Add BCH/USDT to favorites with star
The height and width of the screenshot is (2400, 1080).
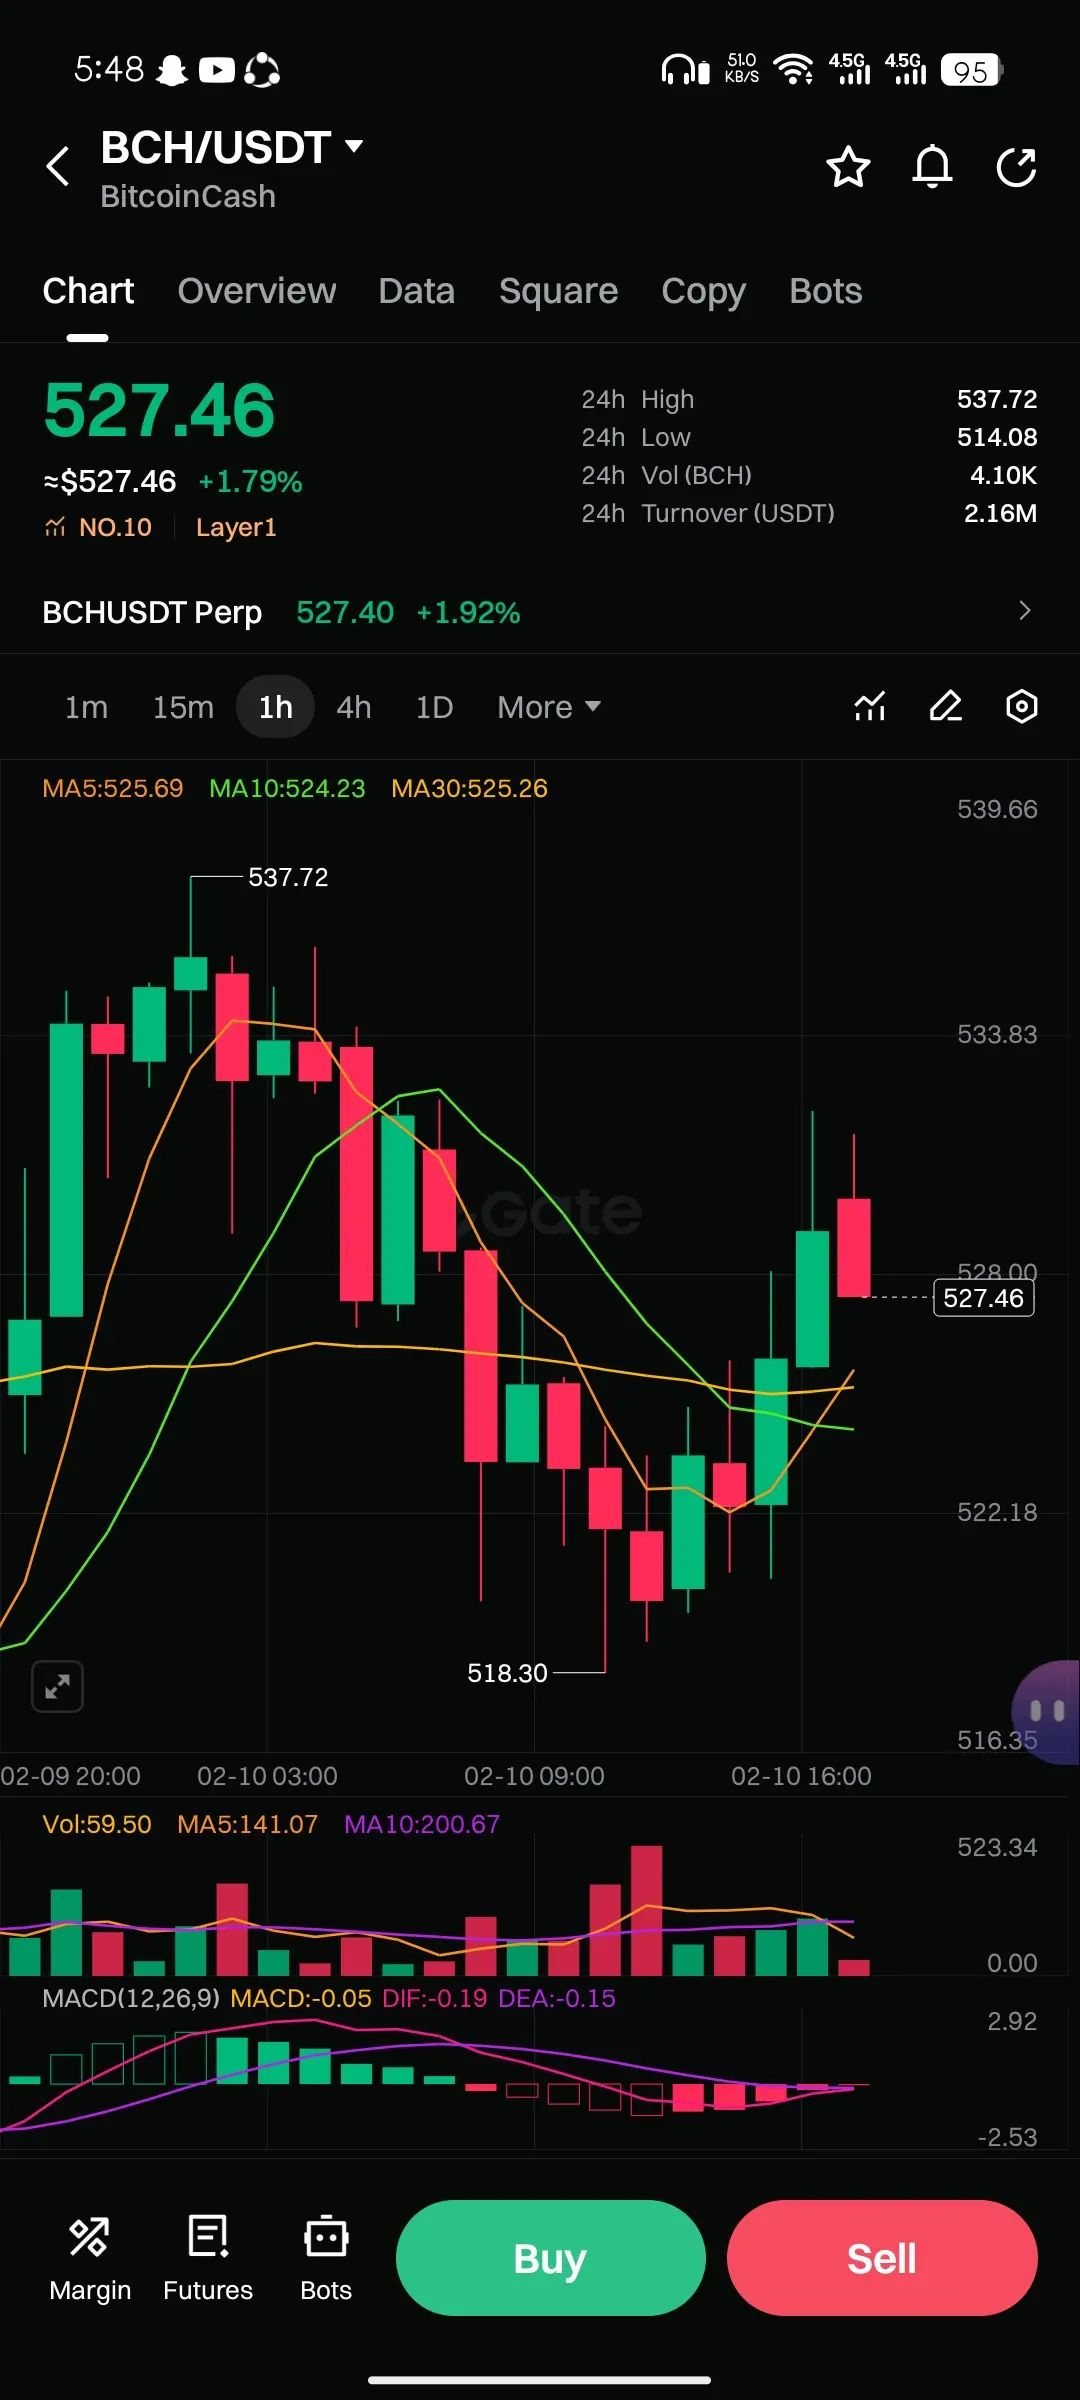point(848,166)
